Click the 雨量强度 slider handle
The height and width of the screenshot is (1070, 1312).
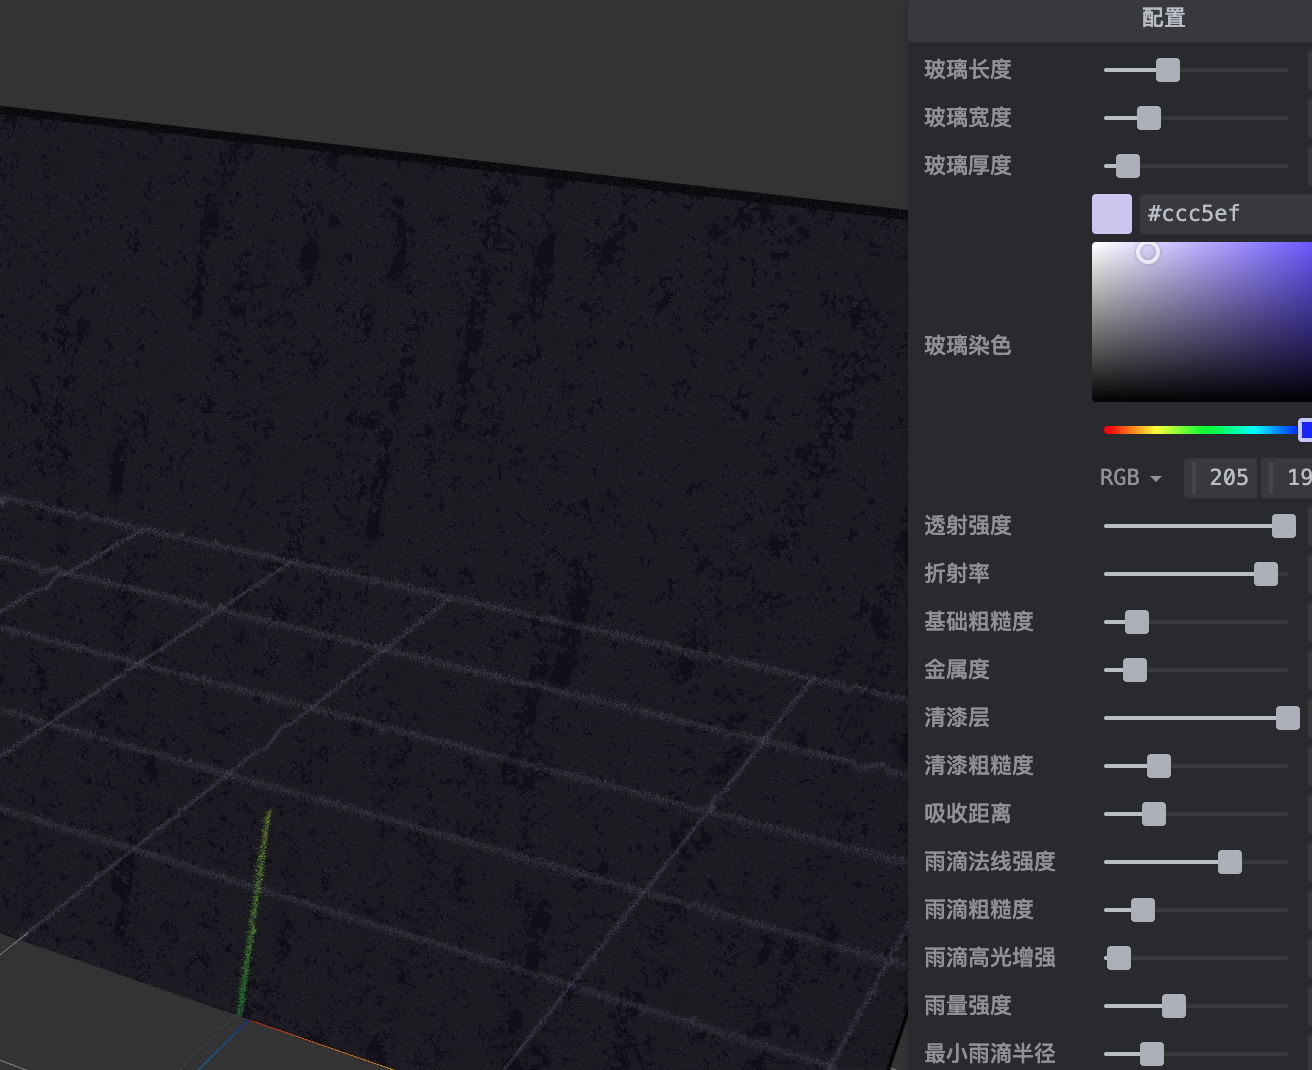point(1173,1006)
